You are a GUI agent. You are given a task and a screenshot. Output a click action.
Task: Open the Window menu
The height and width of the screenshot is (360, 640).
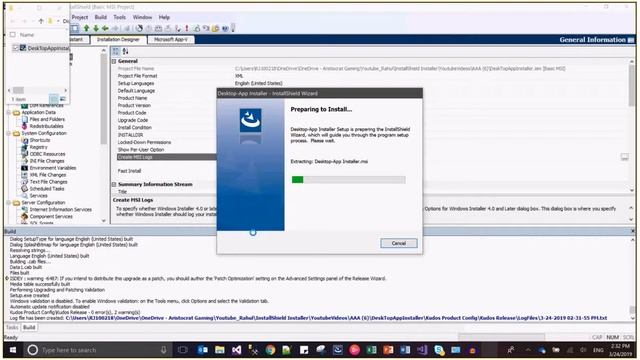pos(142,17)
